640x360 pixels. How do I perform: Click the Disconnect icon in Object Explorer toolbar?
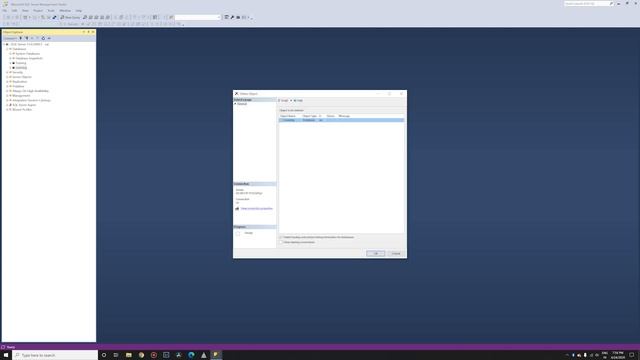(27, 38)
